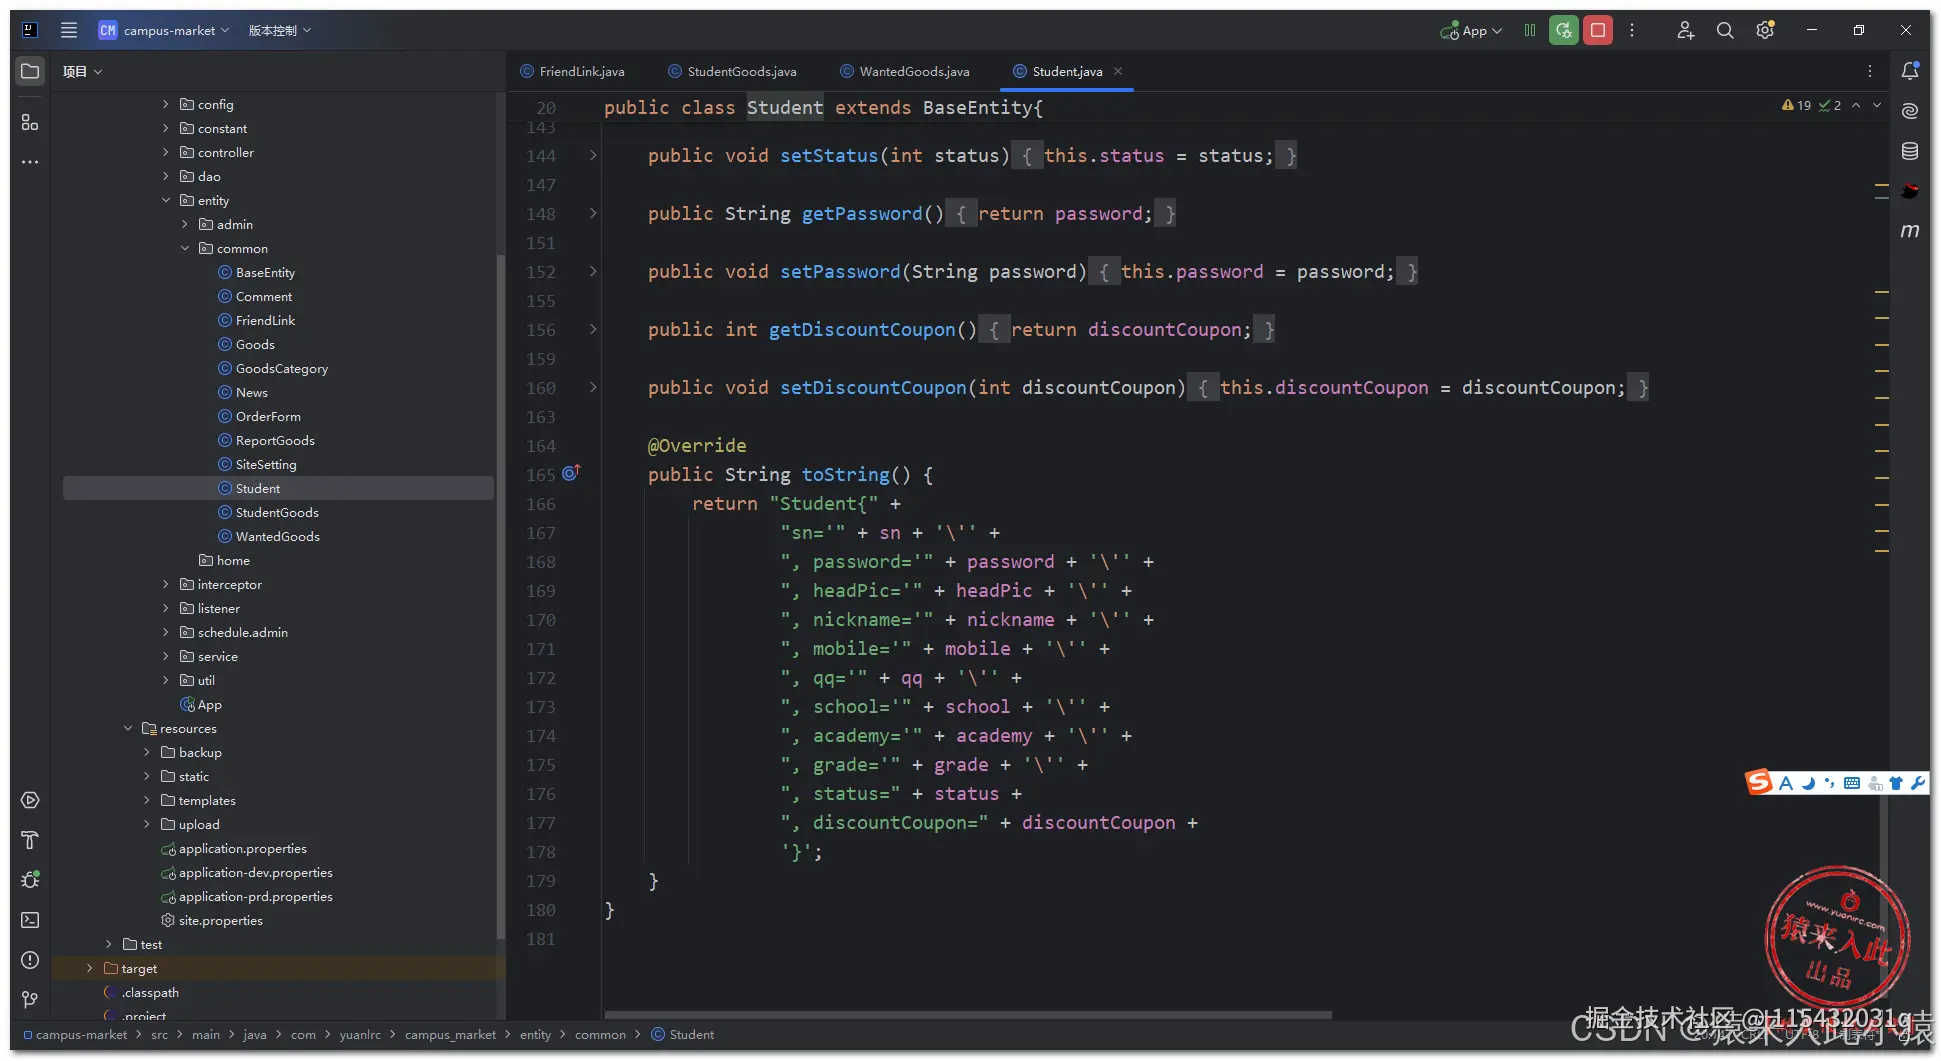Toggle Sogou Chinese/English input mode
The height and width of the screenshot is (1061, 1941).
tap(1786, 783)
